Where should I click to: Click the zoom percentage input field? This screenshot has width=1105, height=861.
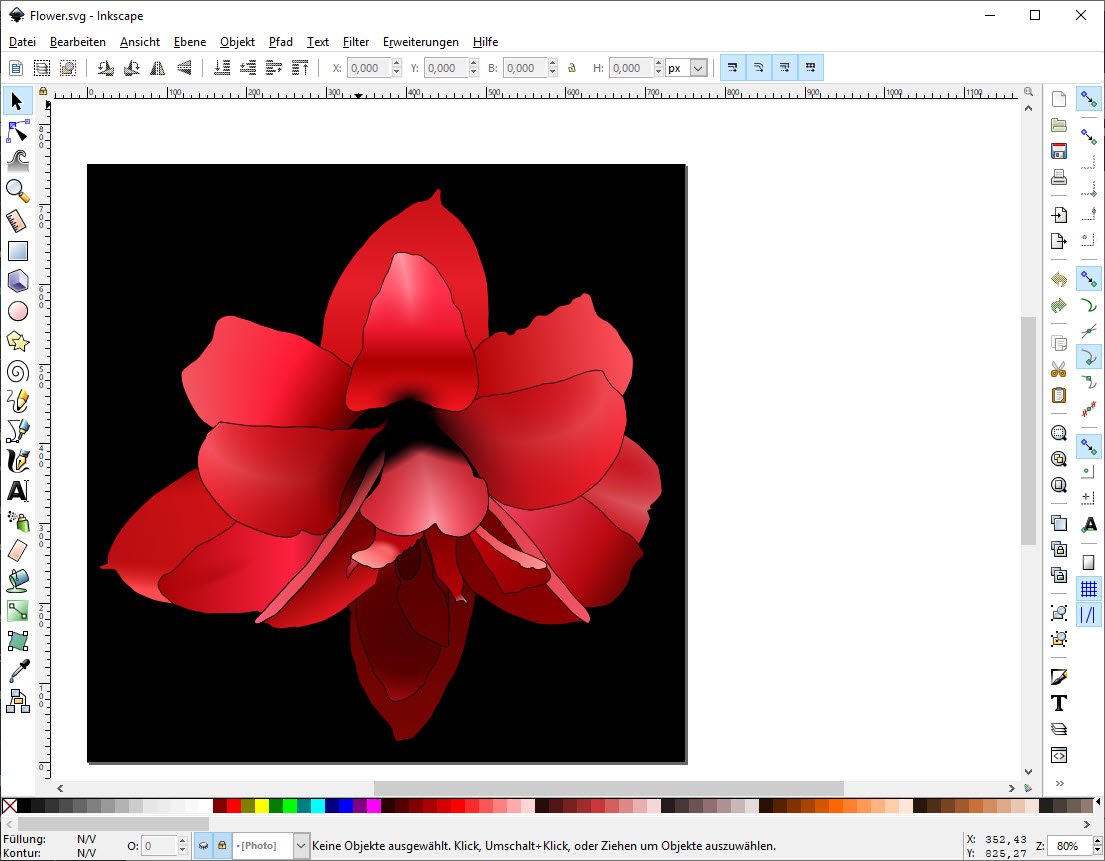point(1068,846)
